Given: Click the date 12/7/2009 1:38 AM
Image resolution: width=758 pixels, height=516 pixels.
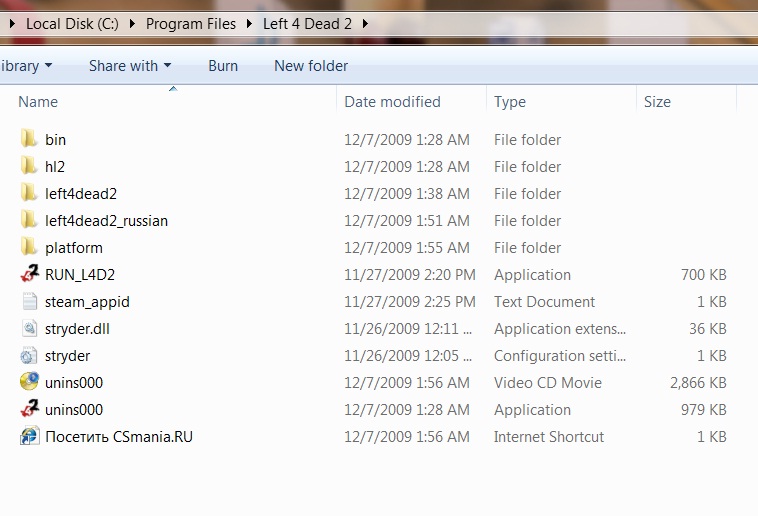Looking at the screenshot, I should [x=407, y=194].
